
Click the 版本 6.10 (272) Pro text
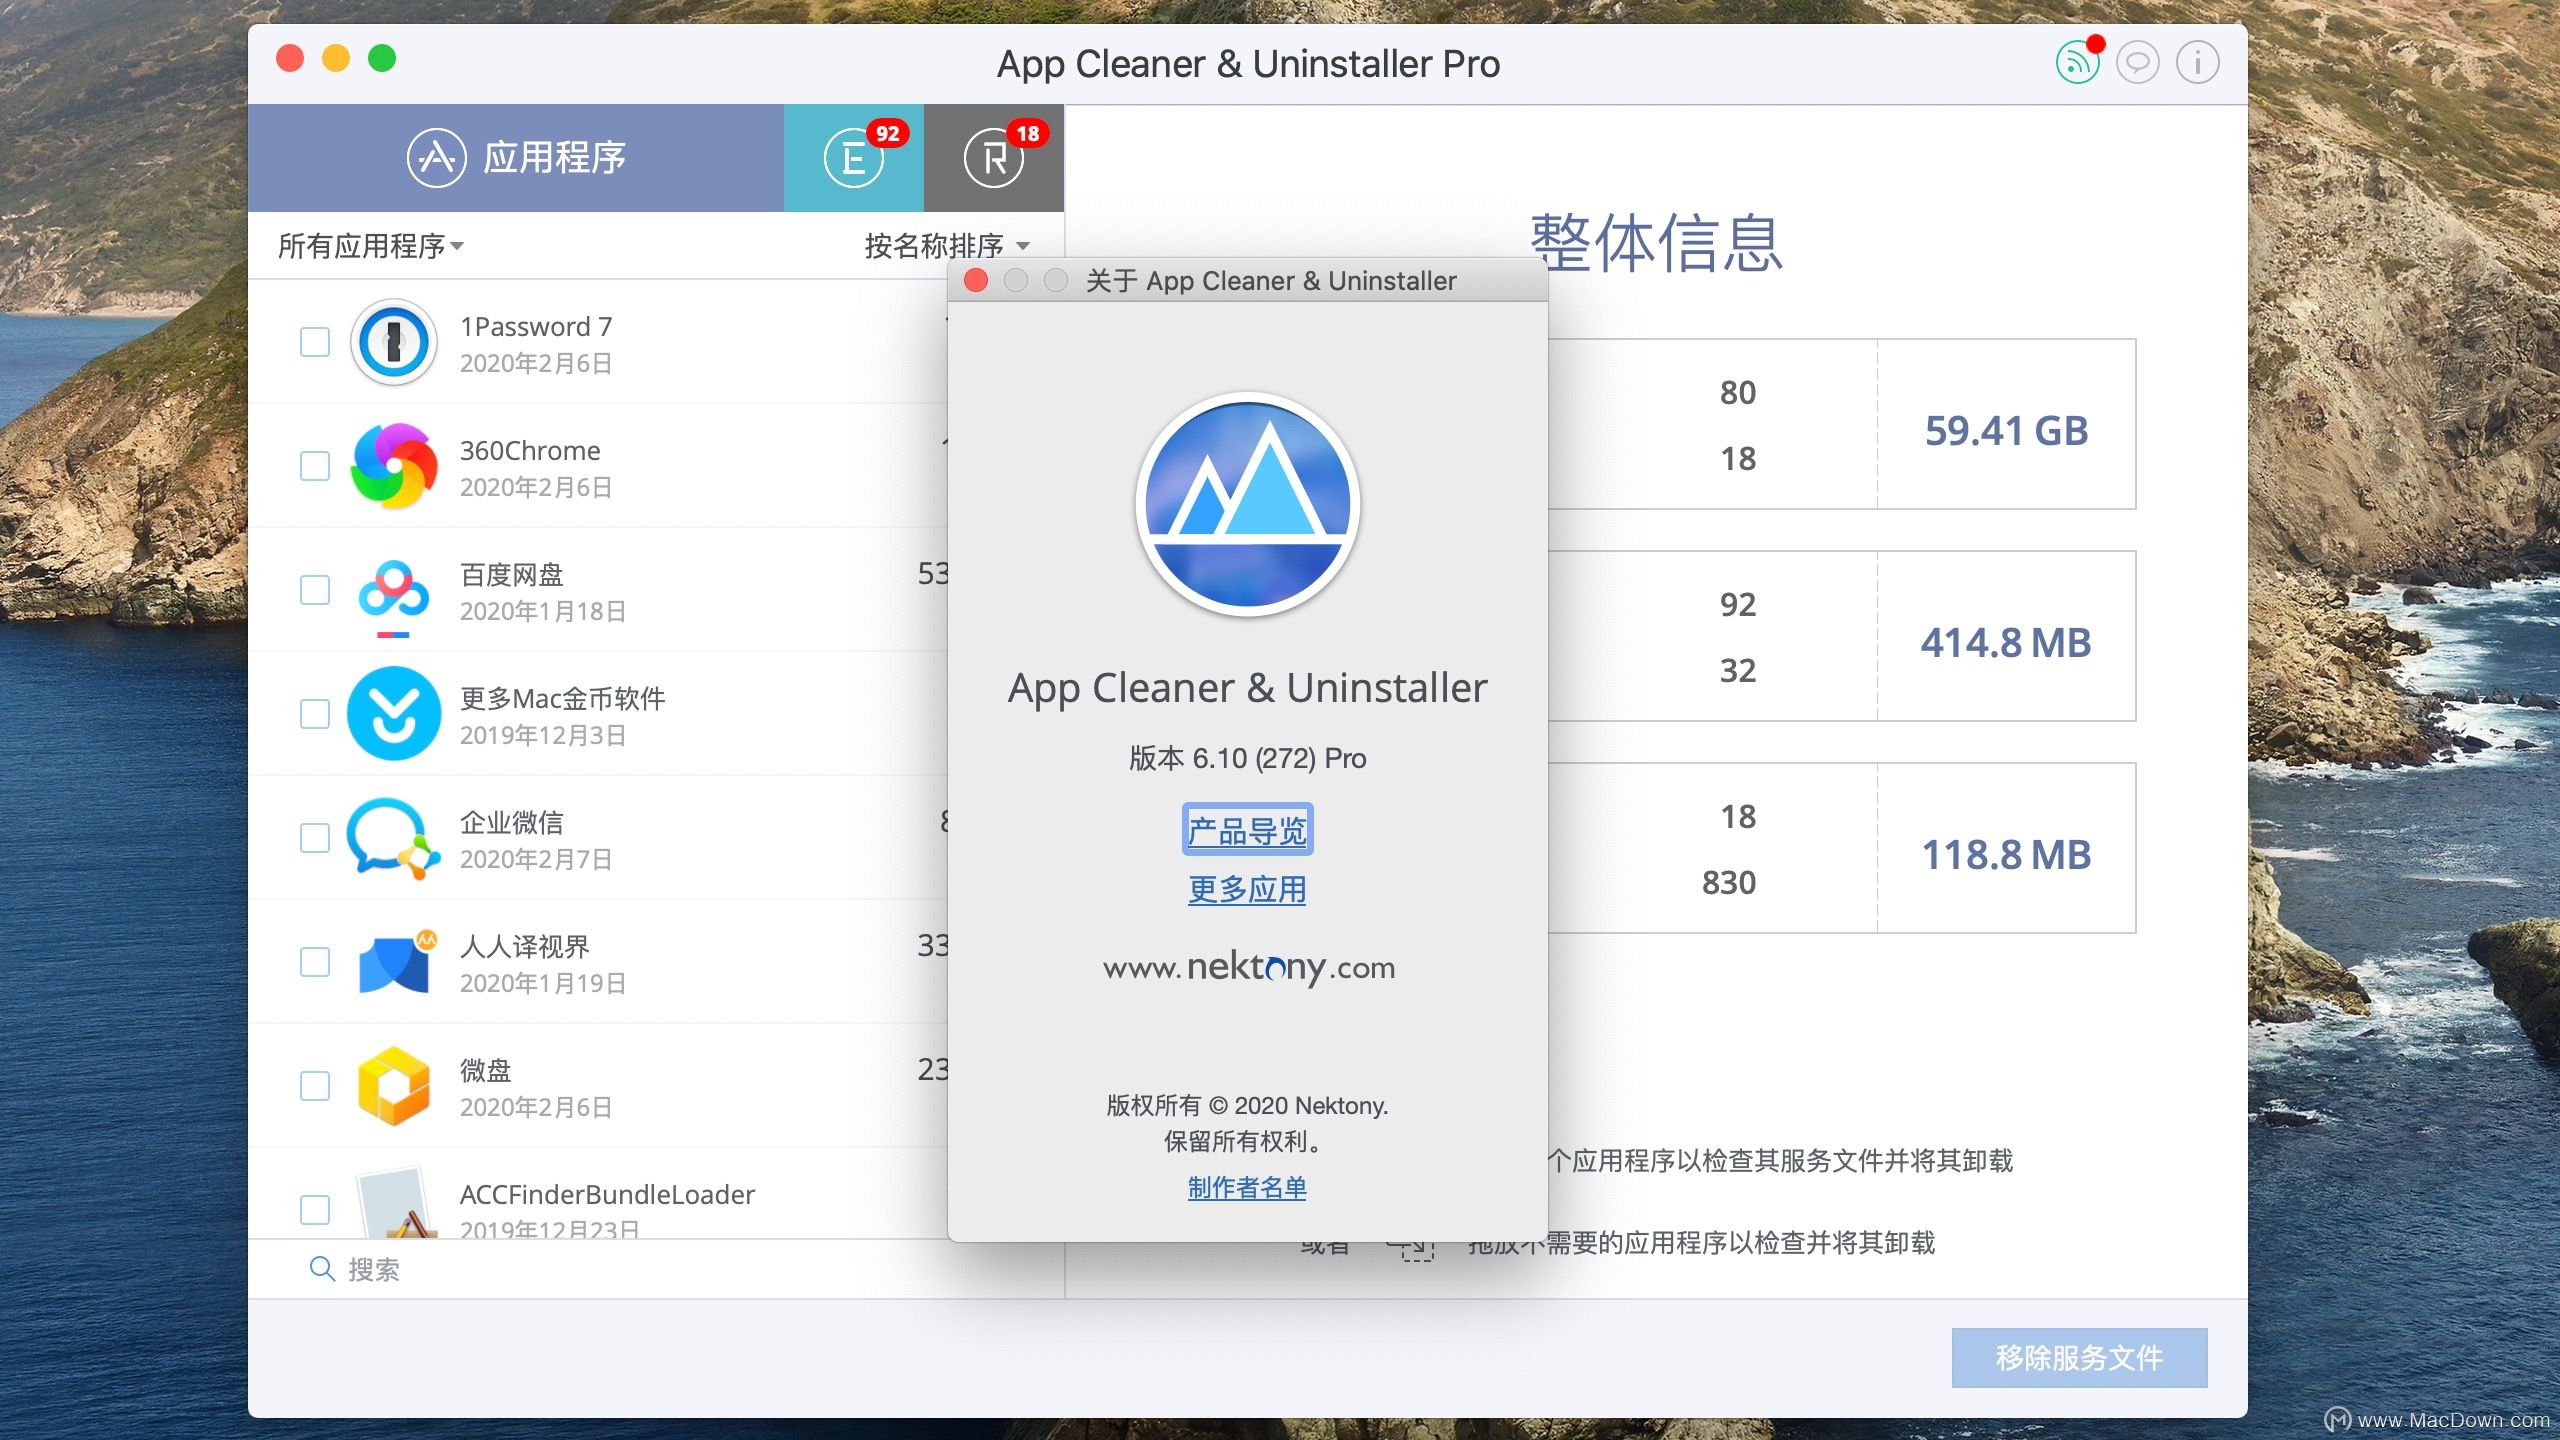(1247, 758)
